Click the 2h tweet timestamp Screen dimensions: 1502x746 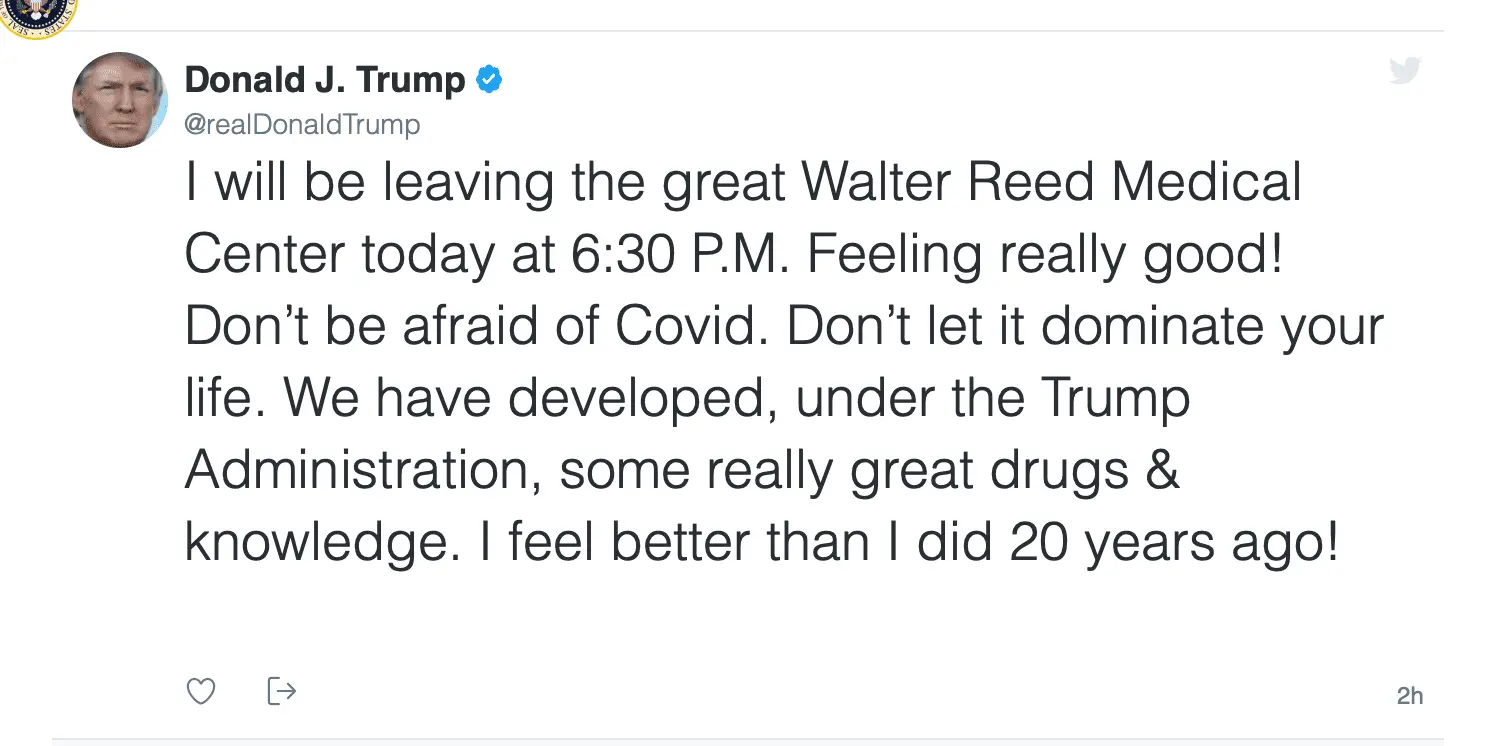[1409, 696]
